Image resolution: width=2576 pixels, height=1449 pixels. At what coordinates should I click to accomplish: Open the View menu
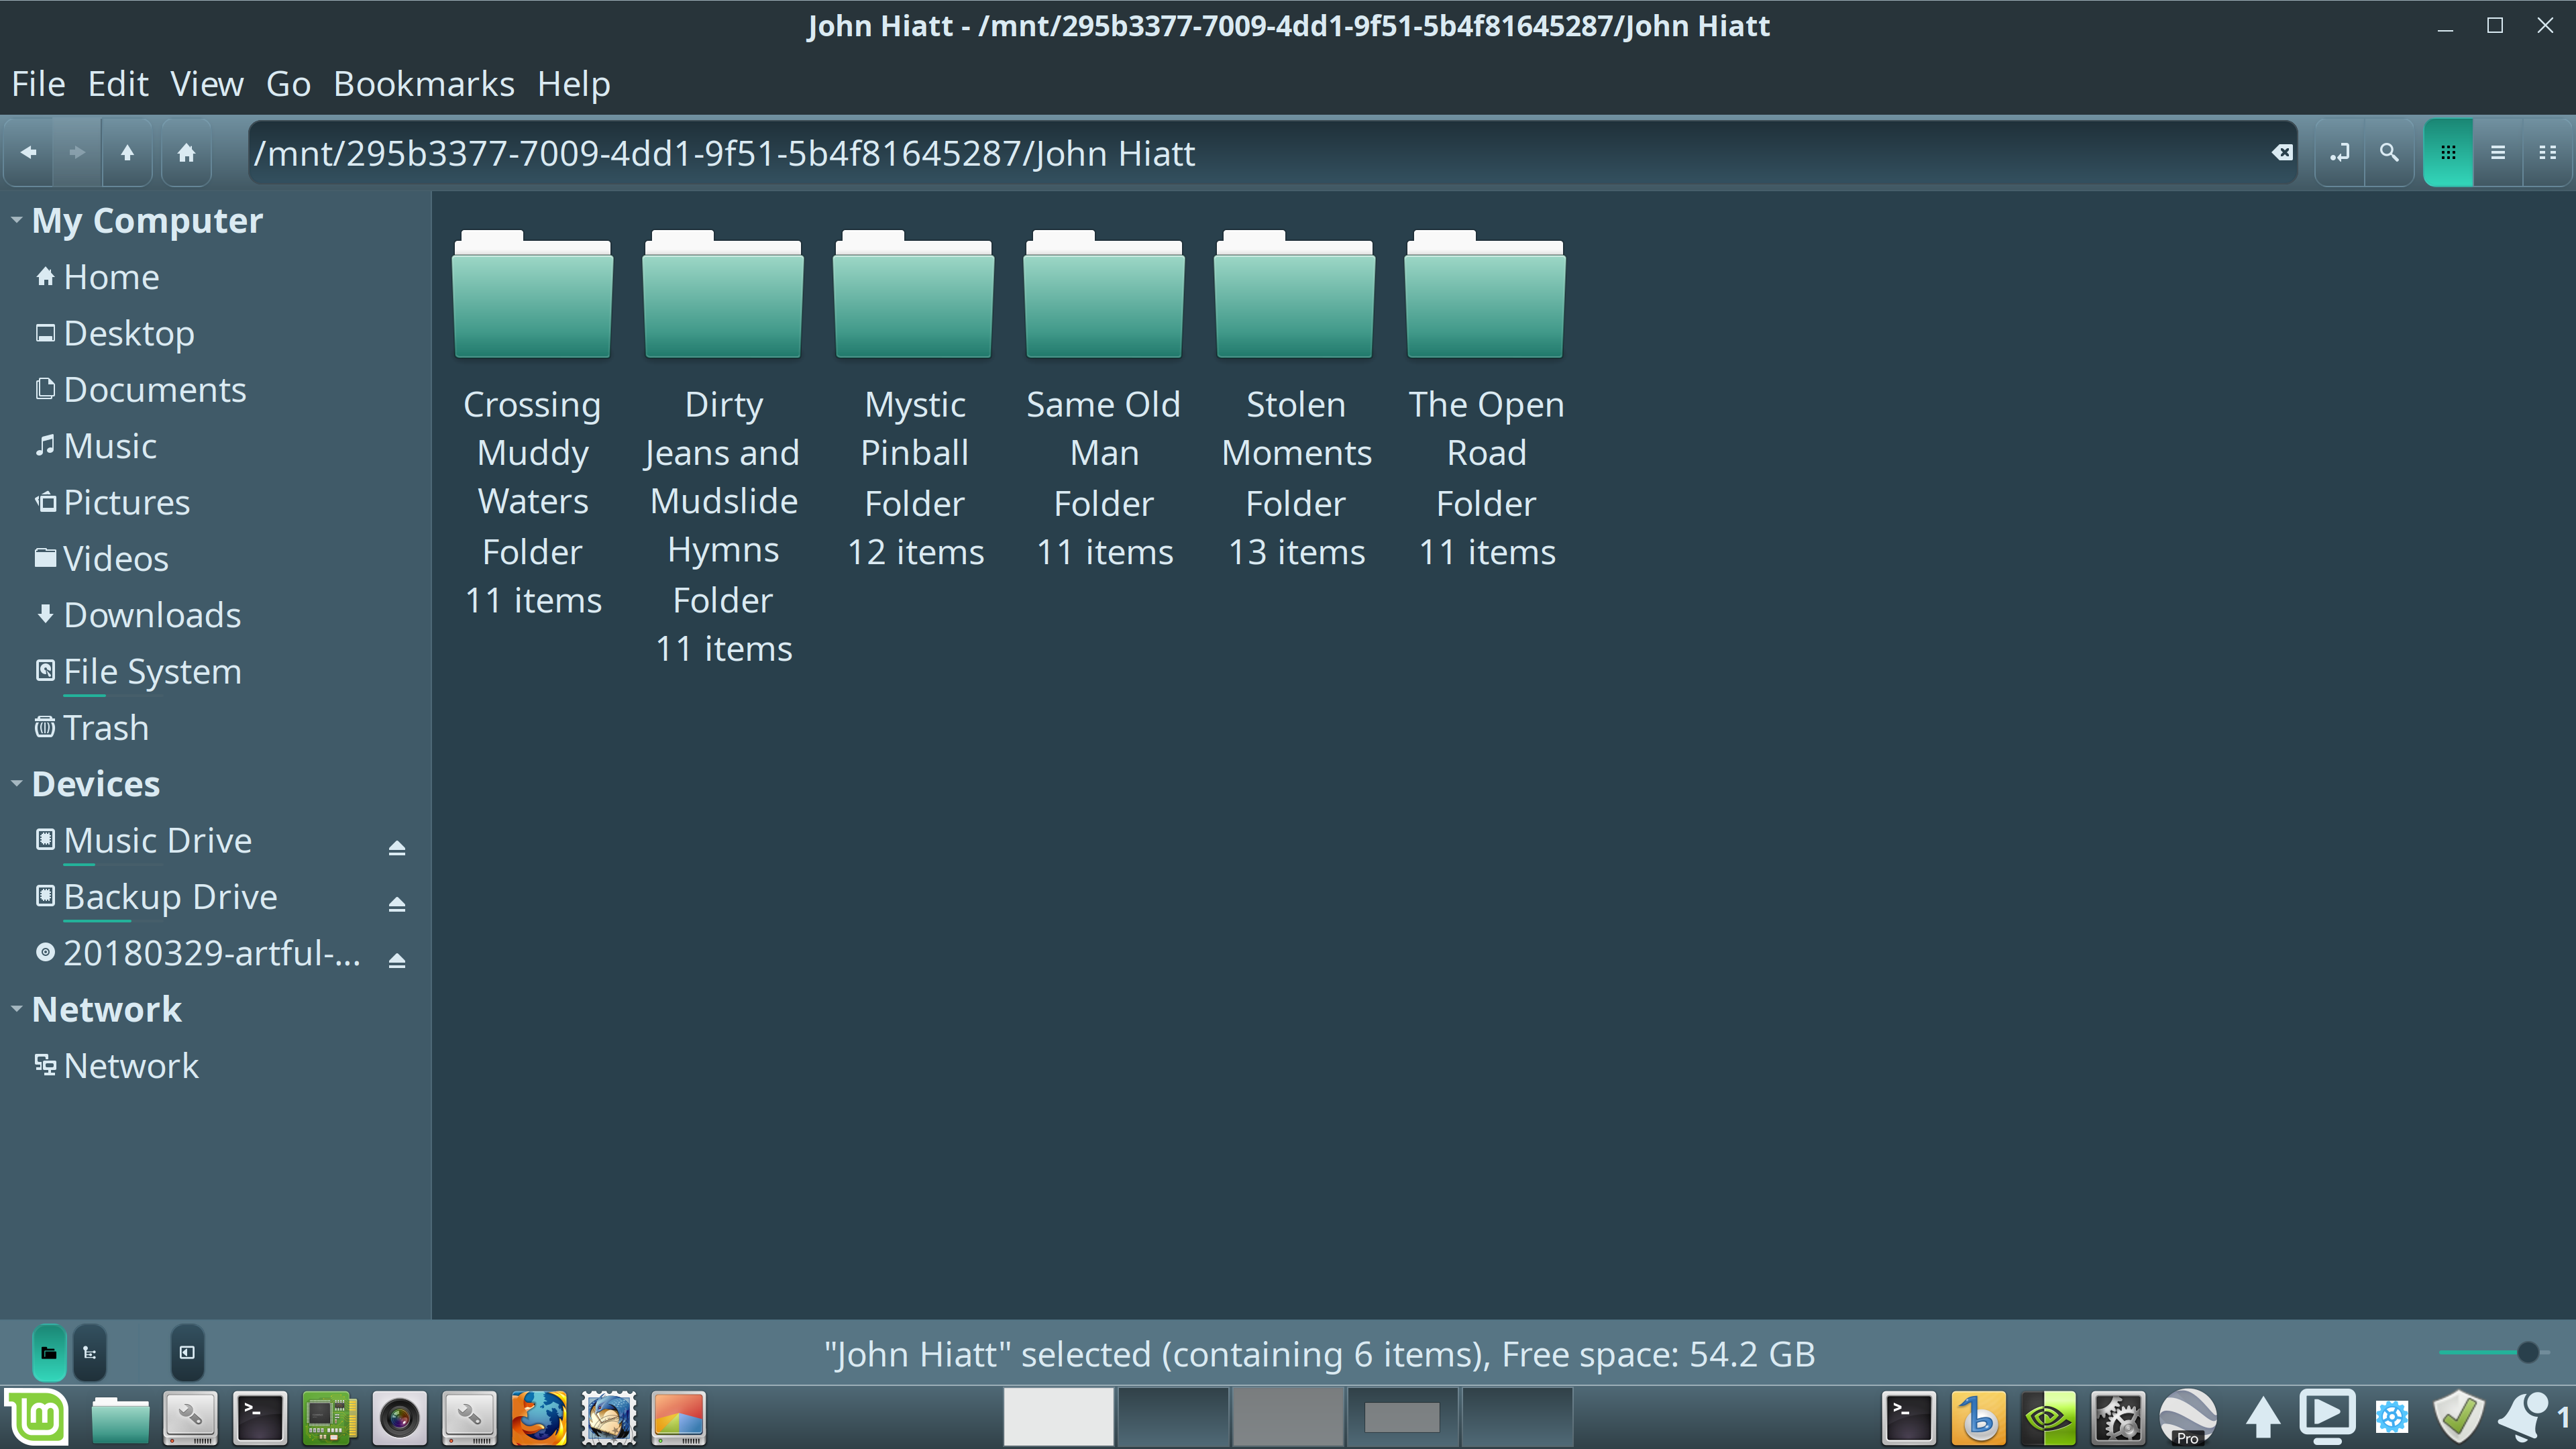(x=207, y=84)
